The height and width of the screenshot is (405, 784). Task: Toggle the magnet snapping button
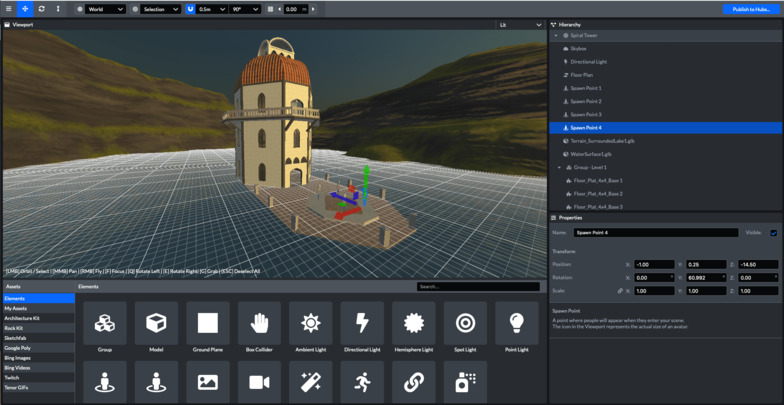pos(190,9)
